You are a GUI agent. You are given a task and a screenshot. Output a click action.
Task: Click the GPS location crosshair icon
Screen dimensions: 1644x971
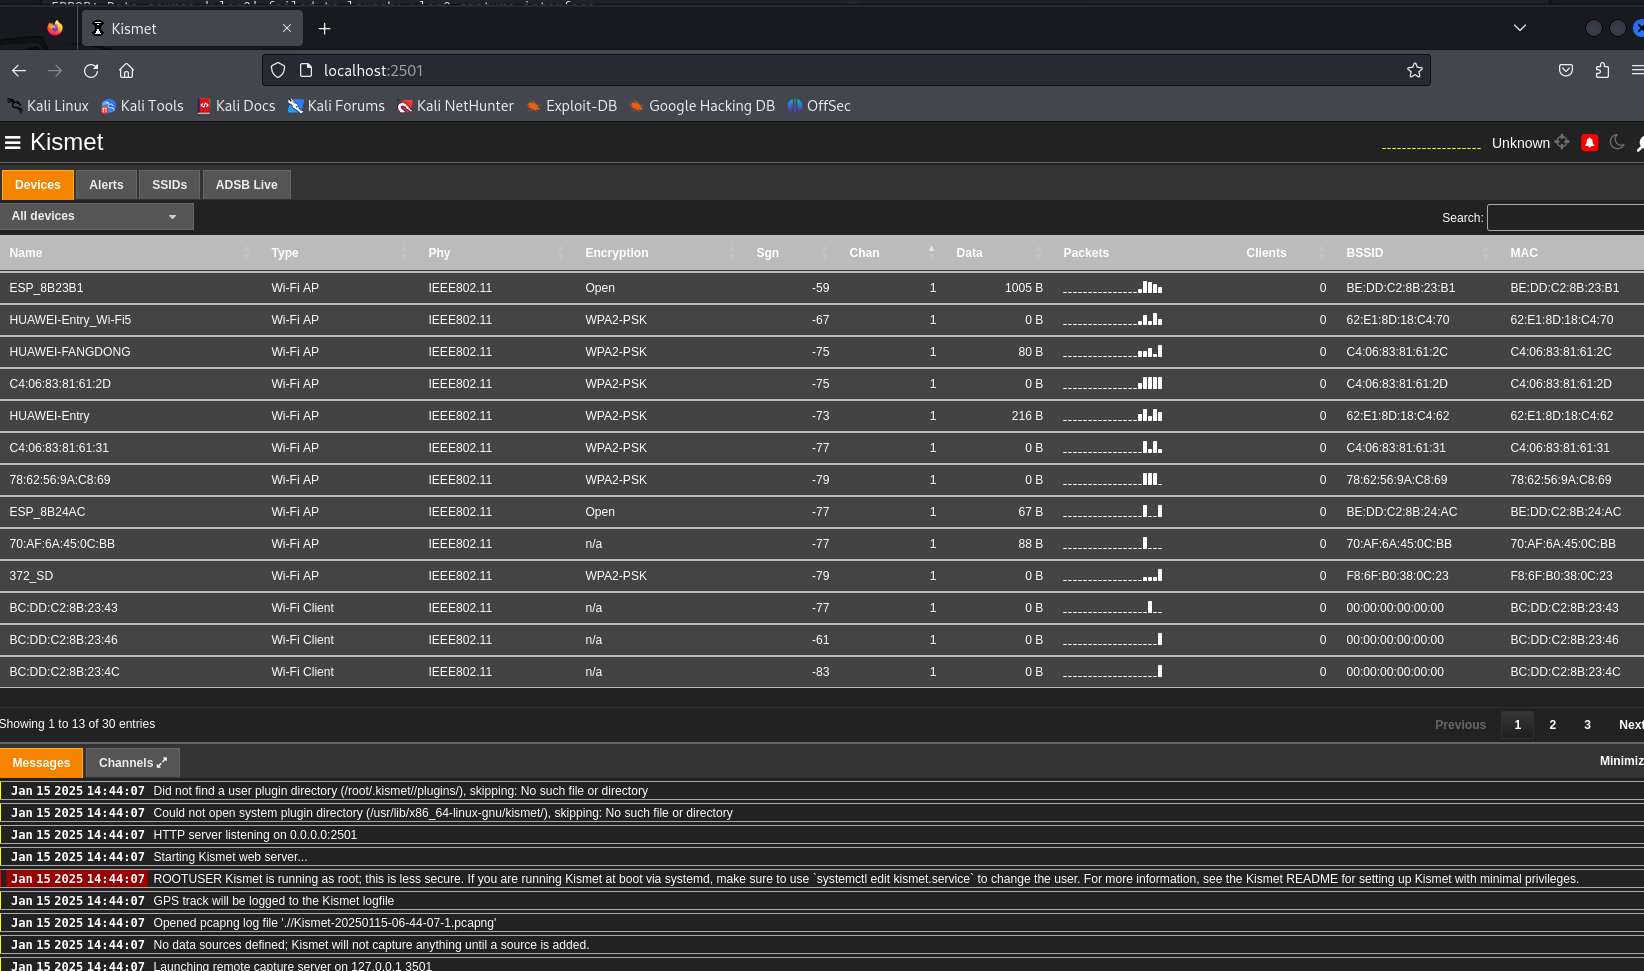[x=1562, y=143]
